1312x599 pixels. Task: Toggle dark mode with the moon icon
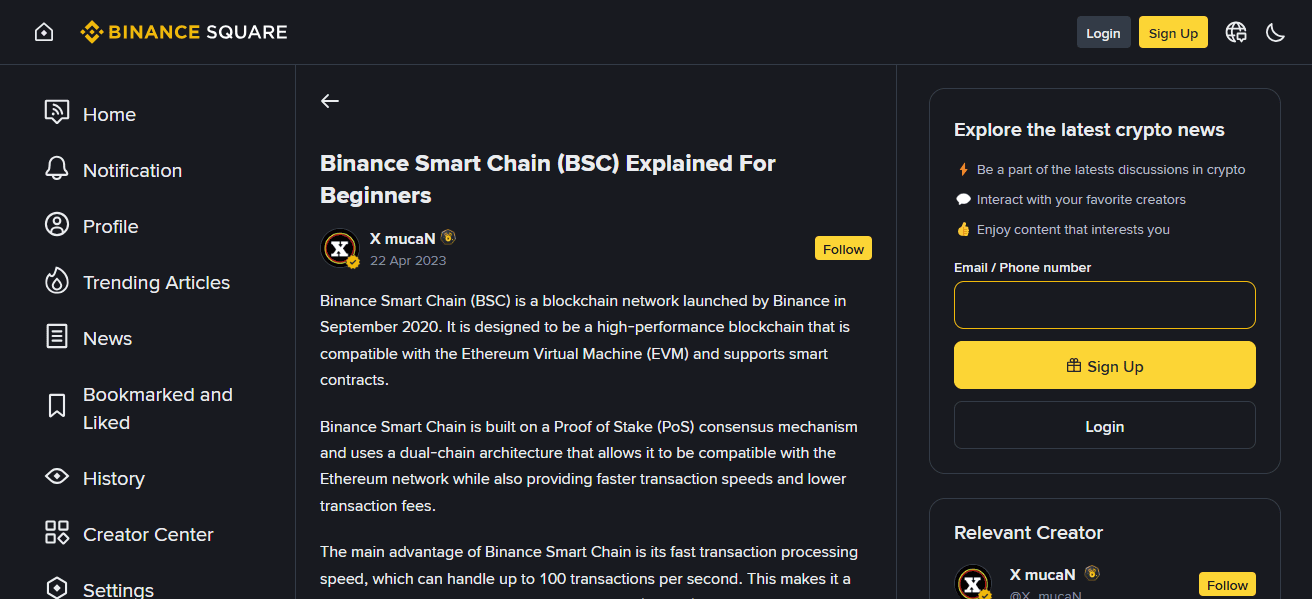coord(1275,32)
